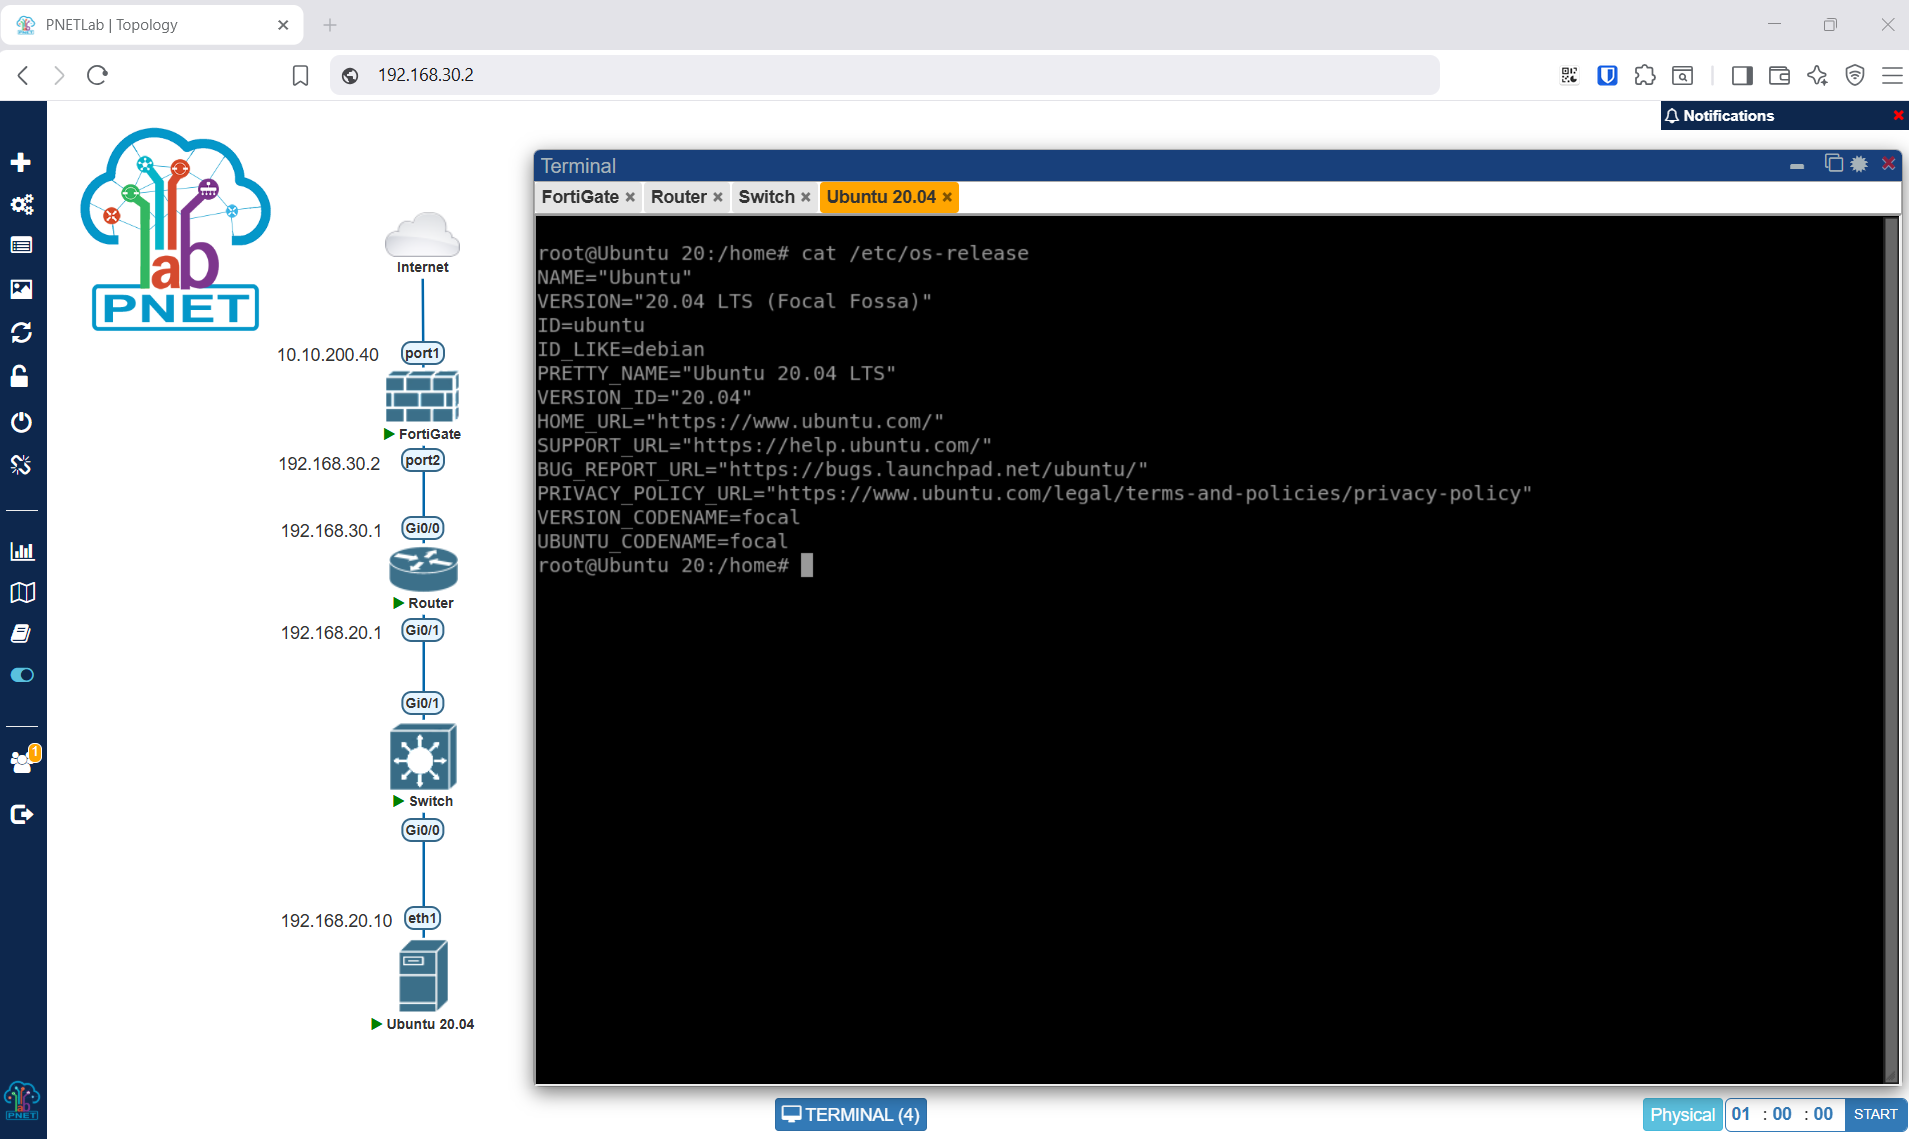The width and height of the screenshot is (1909, 1139).
Task: Click the browser reload button
Action: pyautogui.click(x=97, y=75)
